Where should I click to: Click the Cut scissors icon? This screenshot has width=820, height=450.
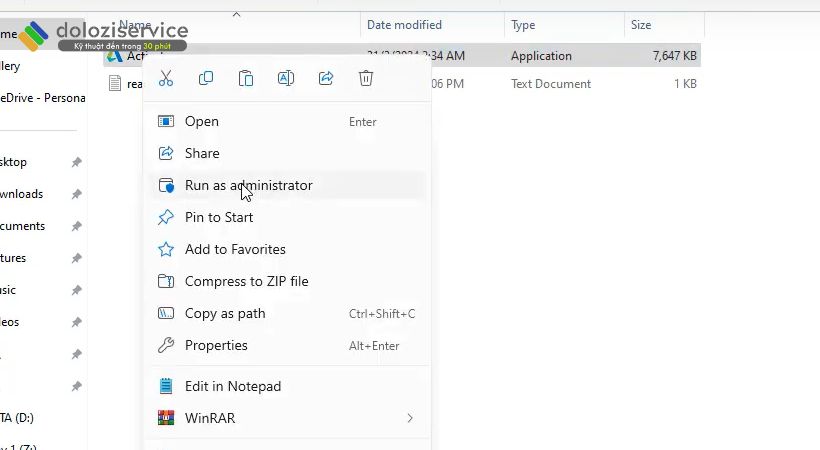(166, 78)
